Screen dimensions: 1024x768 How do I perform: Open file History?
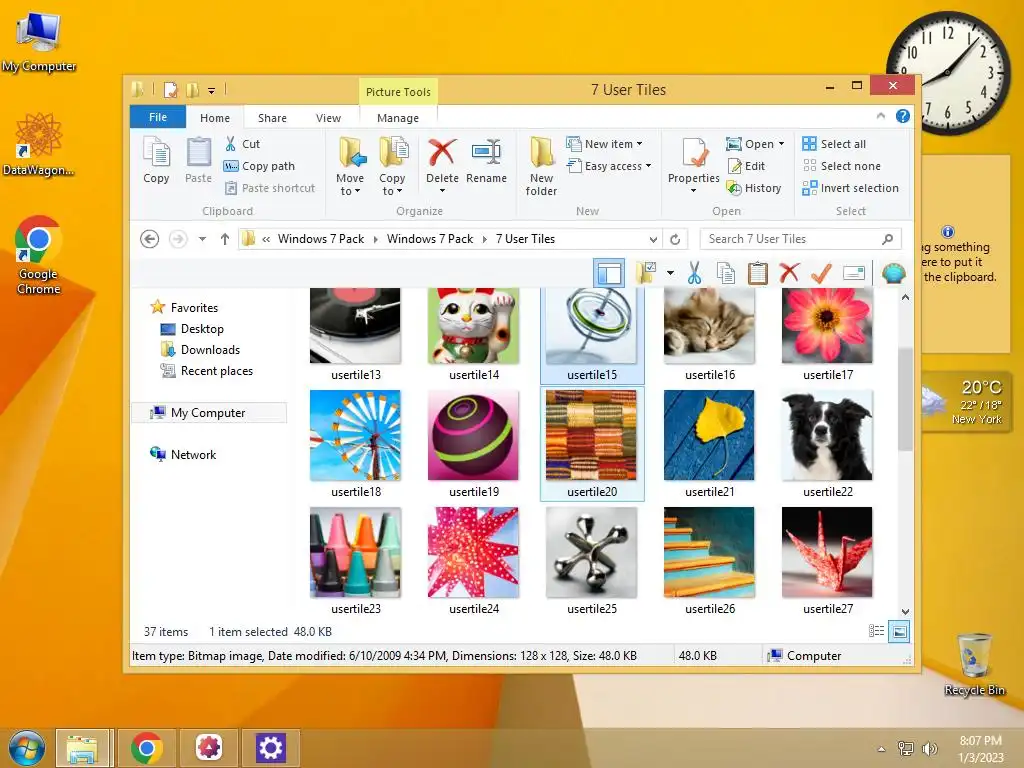click(754, 188)
